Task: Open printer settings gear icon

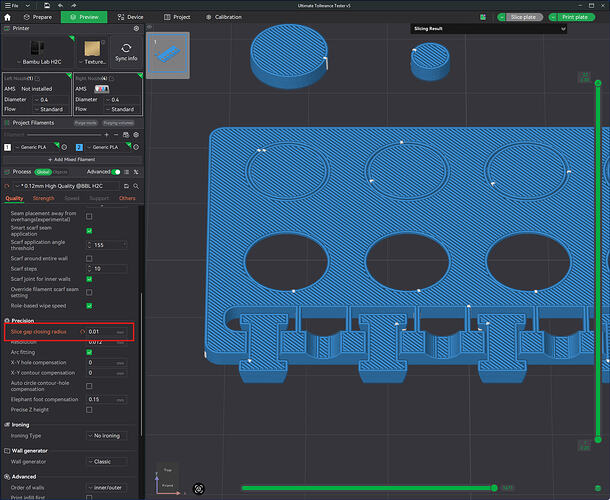Action: pyautogui.click(x=136, y=28)
